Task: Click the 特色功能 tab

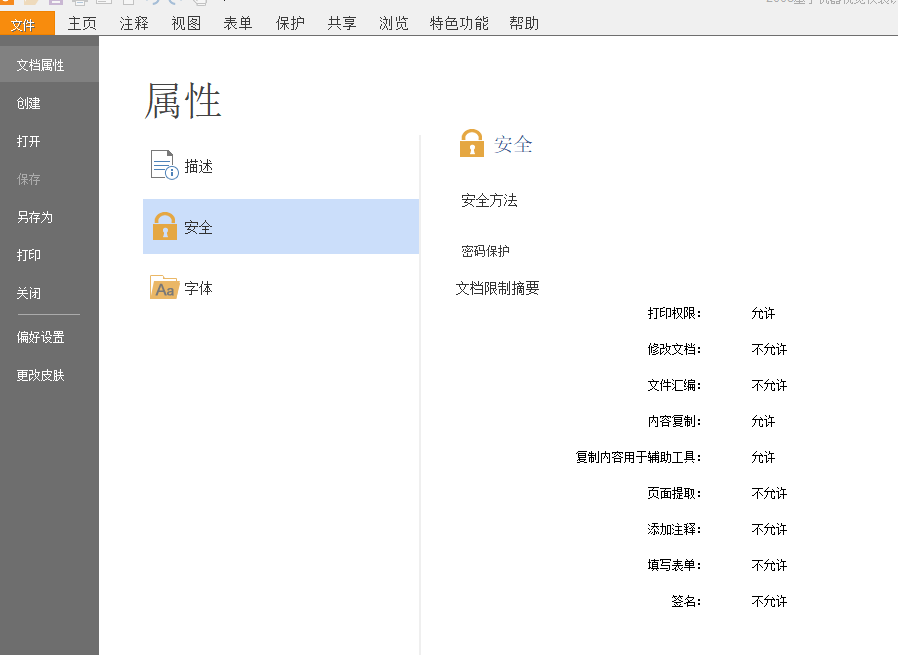Action: point(459,23)
